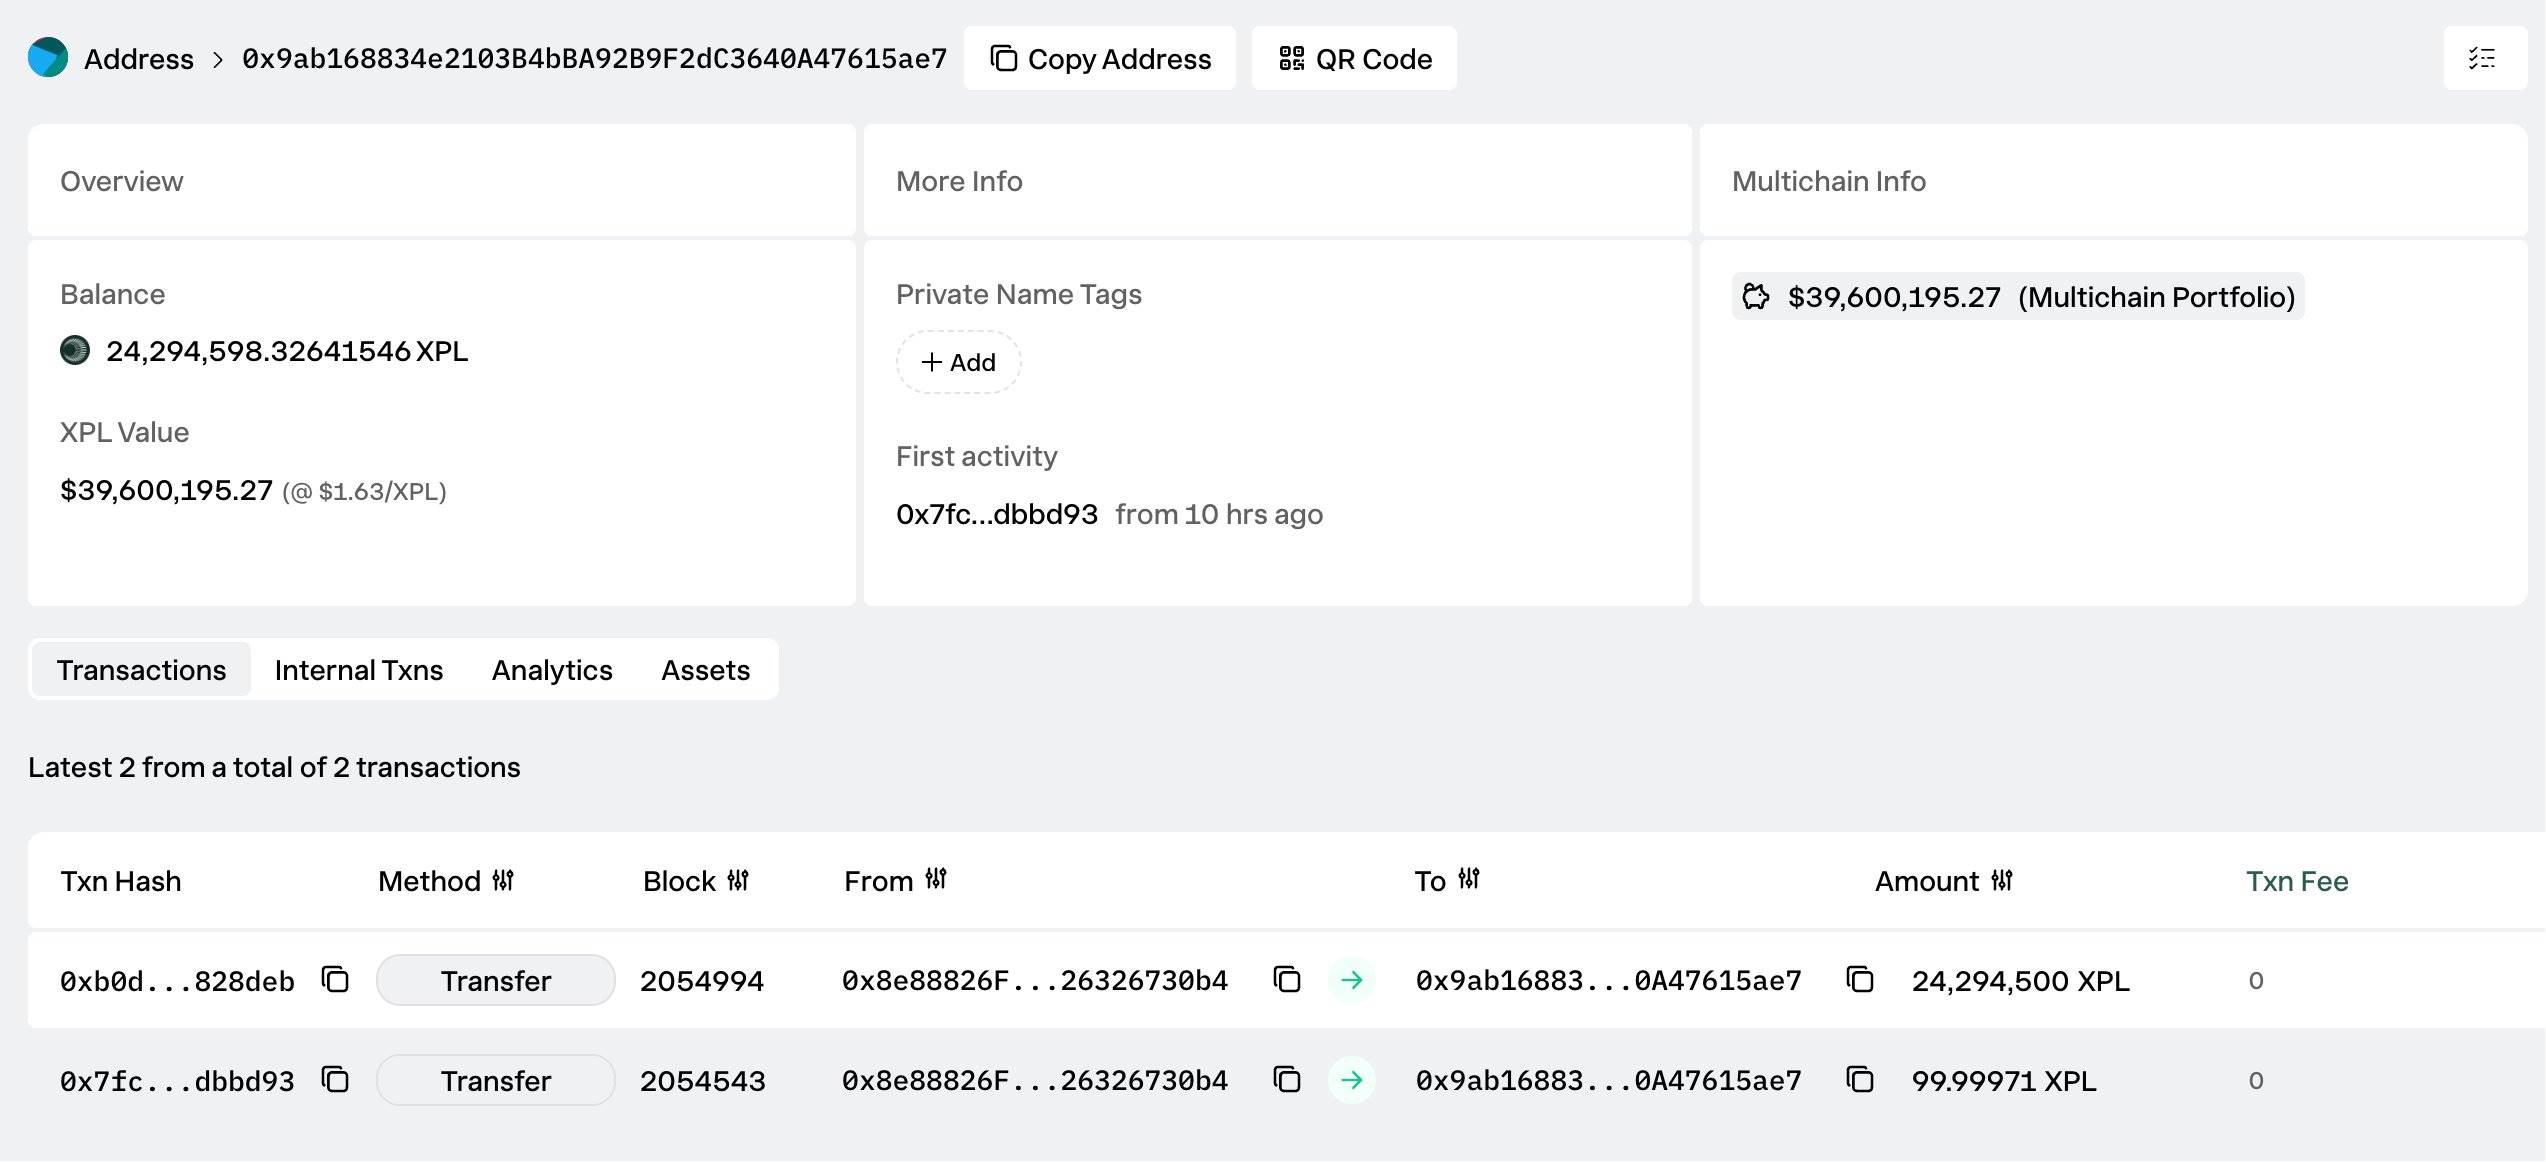2546x1162 pixels.
Task: Open the top-right checklist settings icon
Action: (2483, 58)
